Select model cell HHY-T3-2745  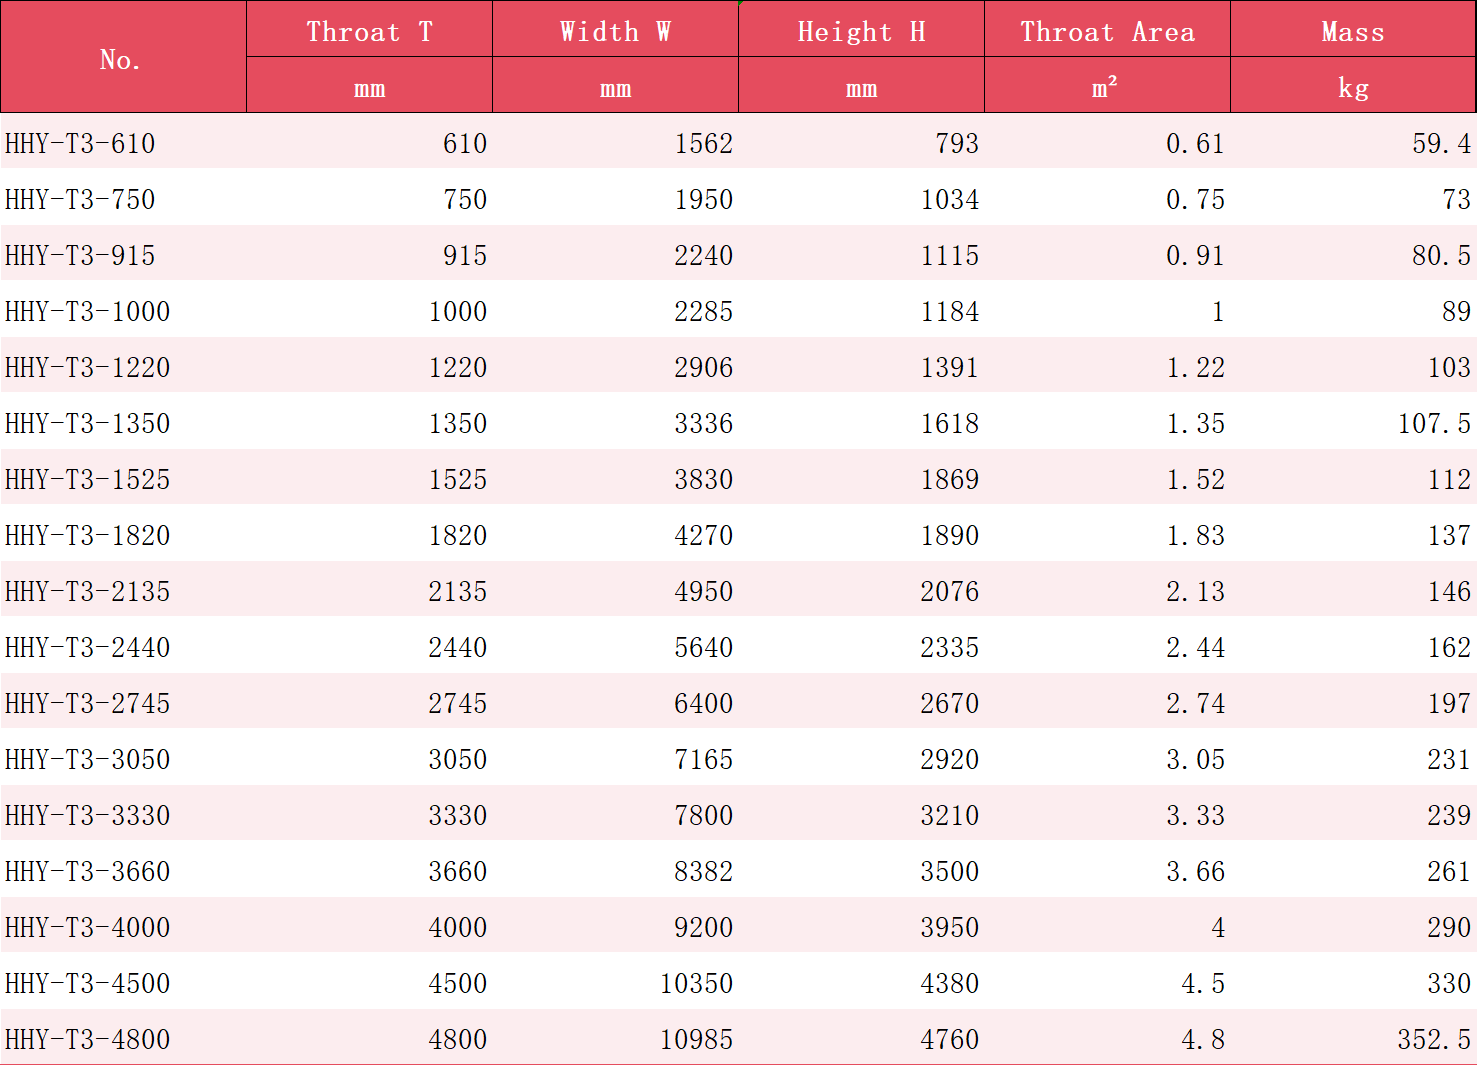point(87,703)
